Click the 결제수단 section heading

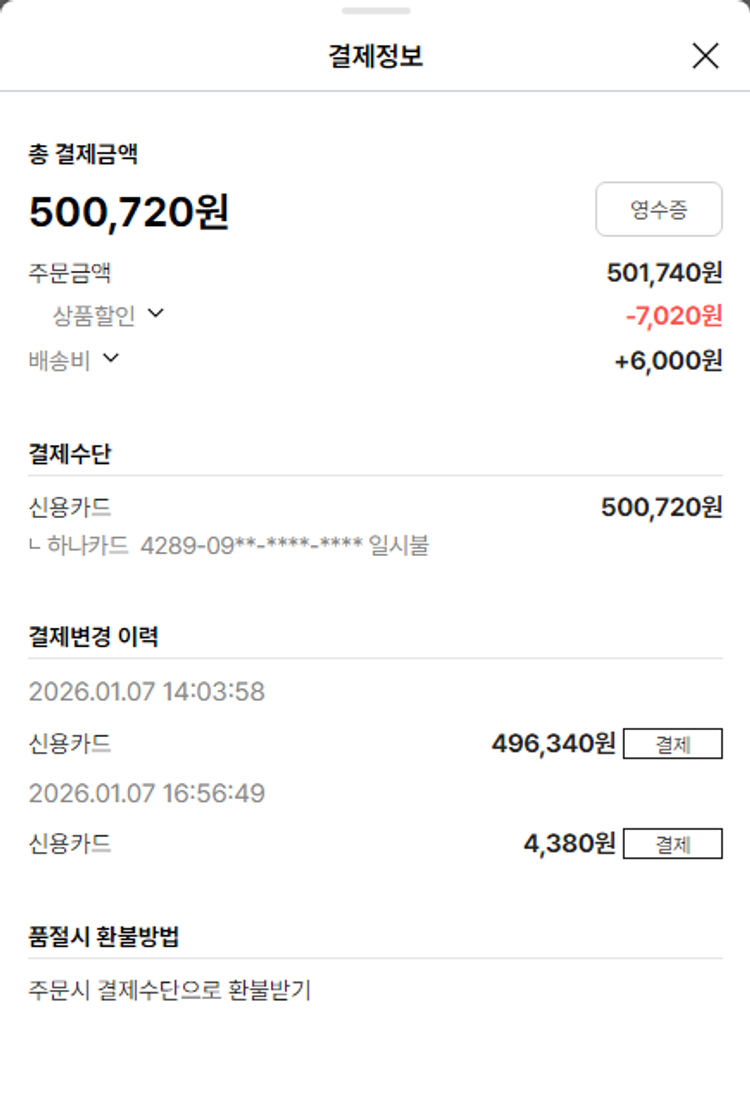pos(70,454)
